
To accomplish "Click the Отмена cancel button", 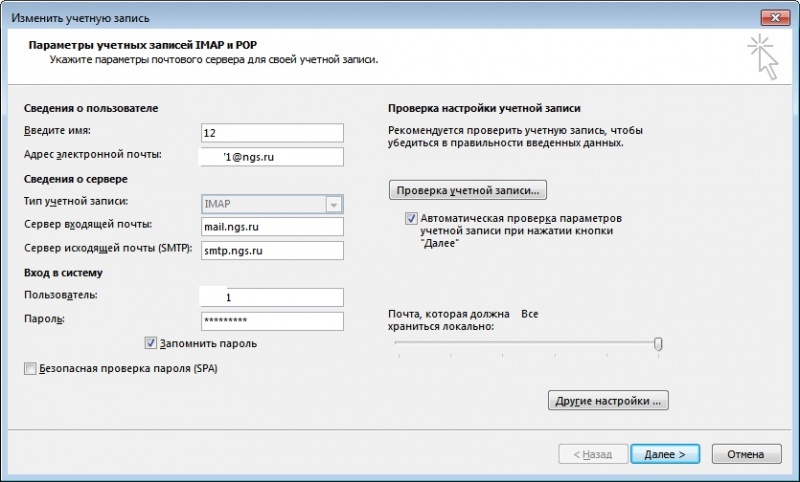I will [746, 454].
